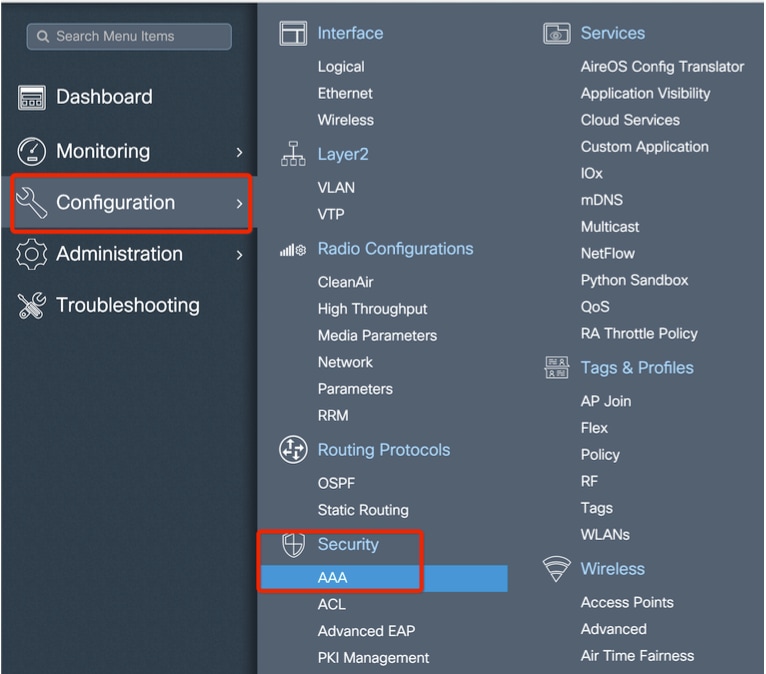Screen dimensions: 766x674
Task: Click the Interface section icon
Action: pos(293,33)
